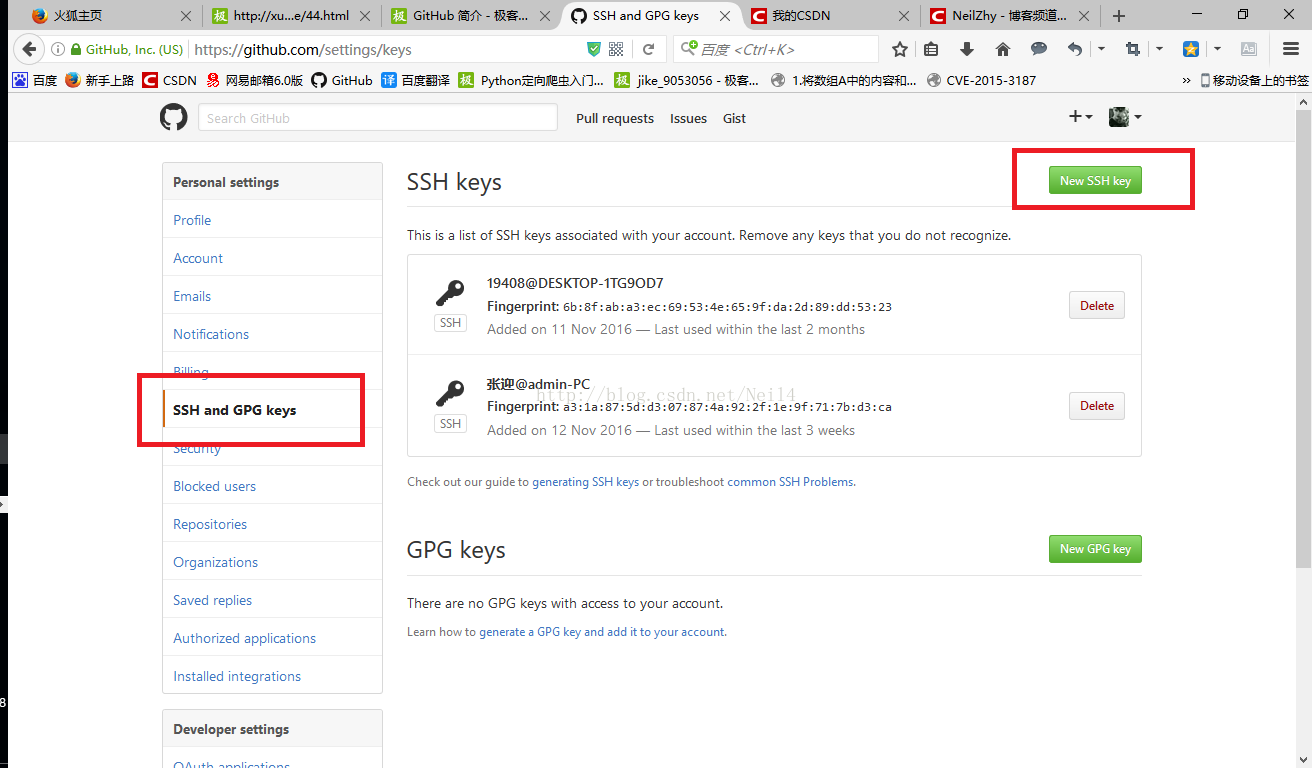Click the key icon of 张迎@admin-PC
The width and height of the screenshot is (1312, 768).
point(450,394)
